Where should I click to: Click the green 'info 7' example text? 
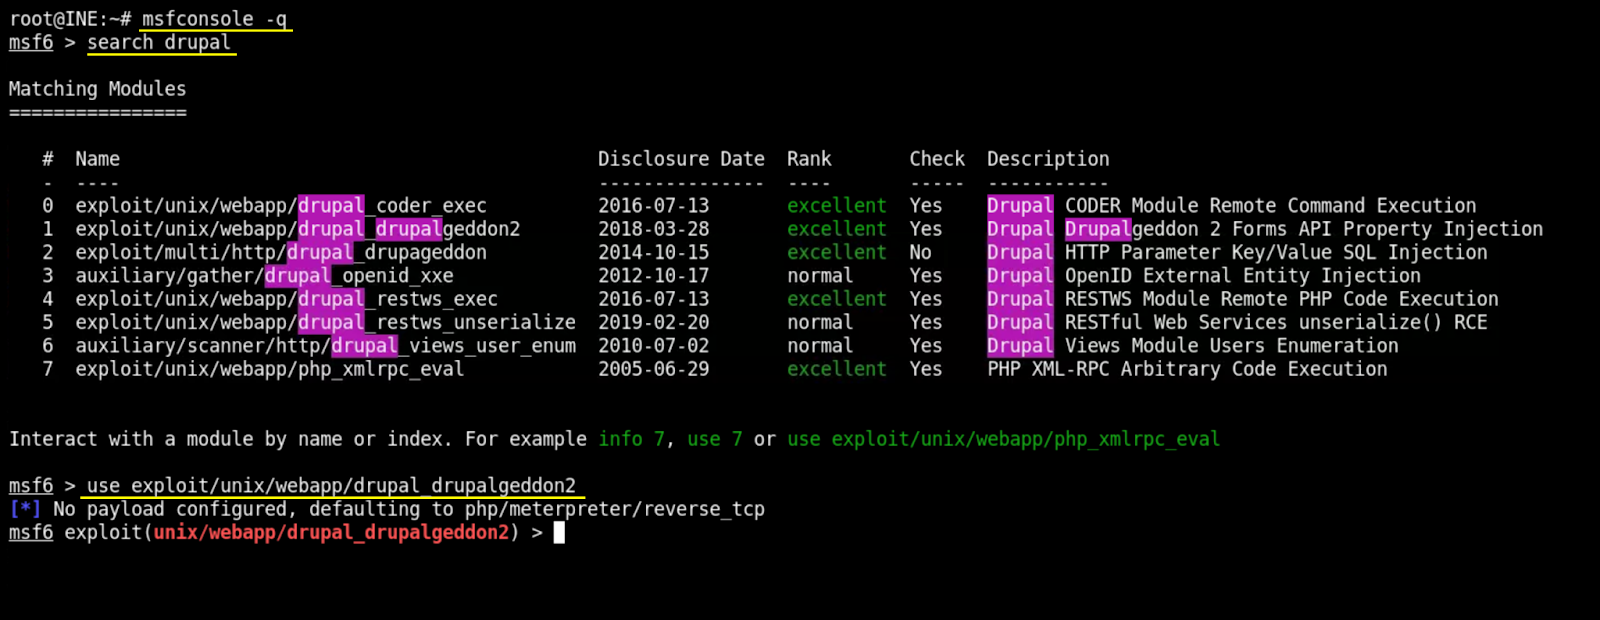pyautogui.click(x=631, y=439)
